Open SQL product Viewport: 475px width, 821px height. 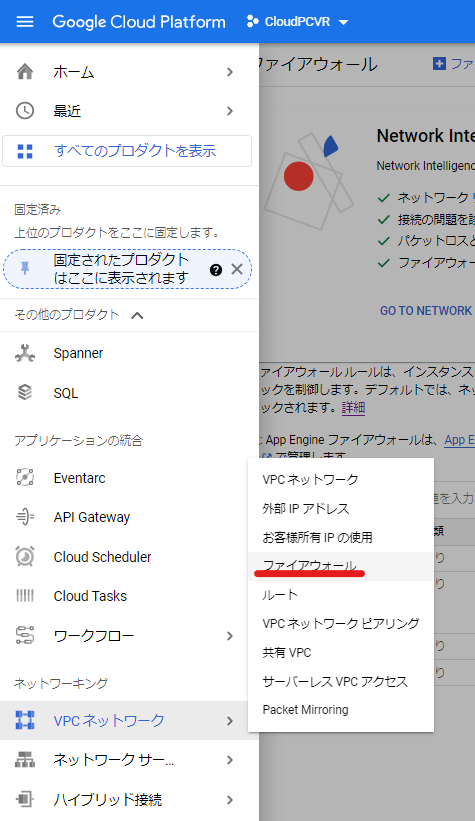click(x=65, y=393)
